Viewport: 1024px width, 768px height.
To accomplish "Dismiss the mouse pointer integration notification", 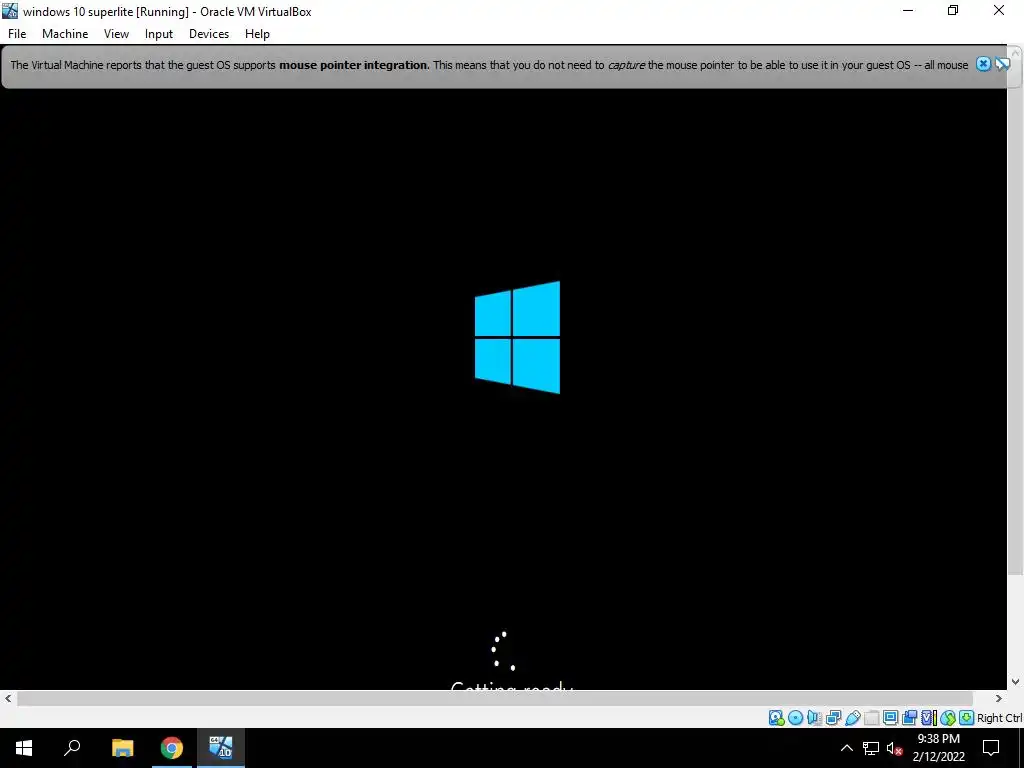I will [x=984, y=64].
